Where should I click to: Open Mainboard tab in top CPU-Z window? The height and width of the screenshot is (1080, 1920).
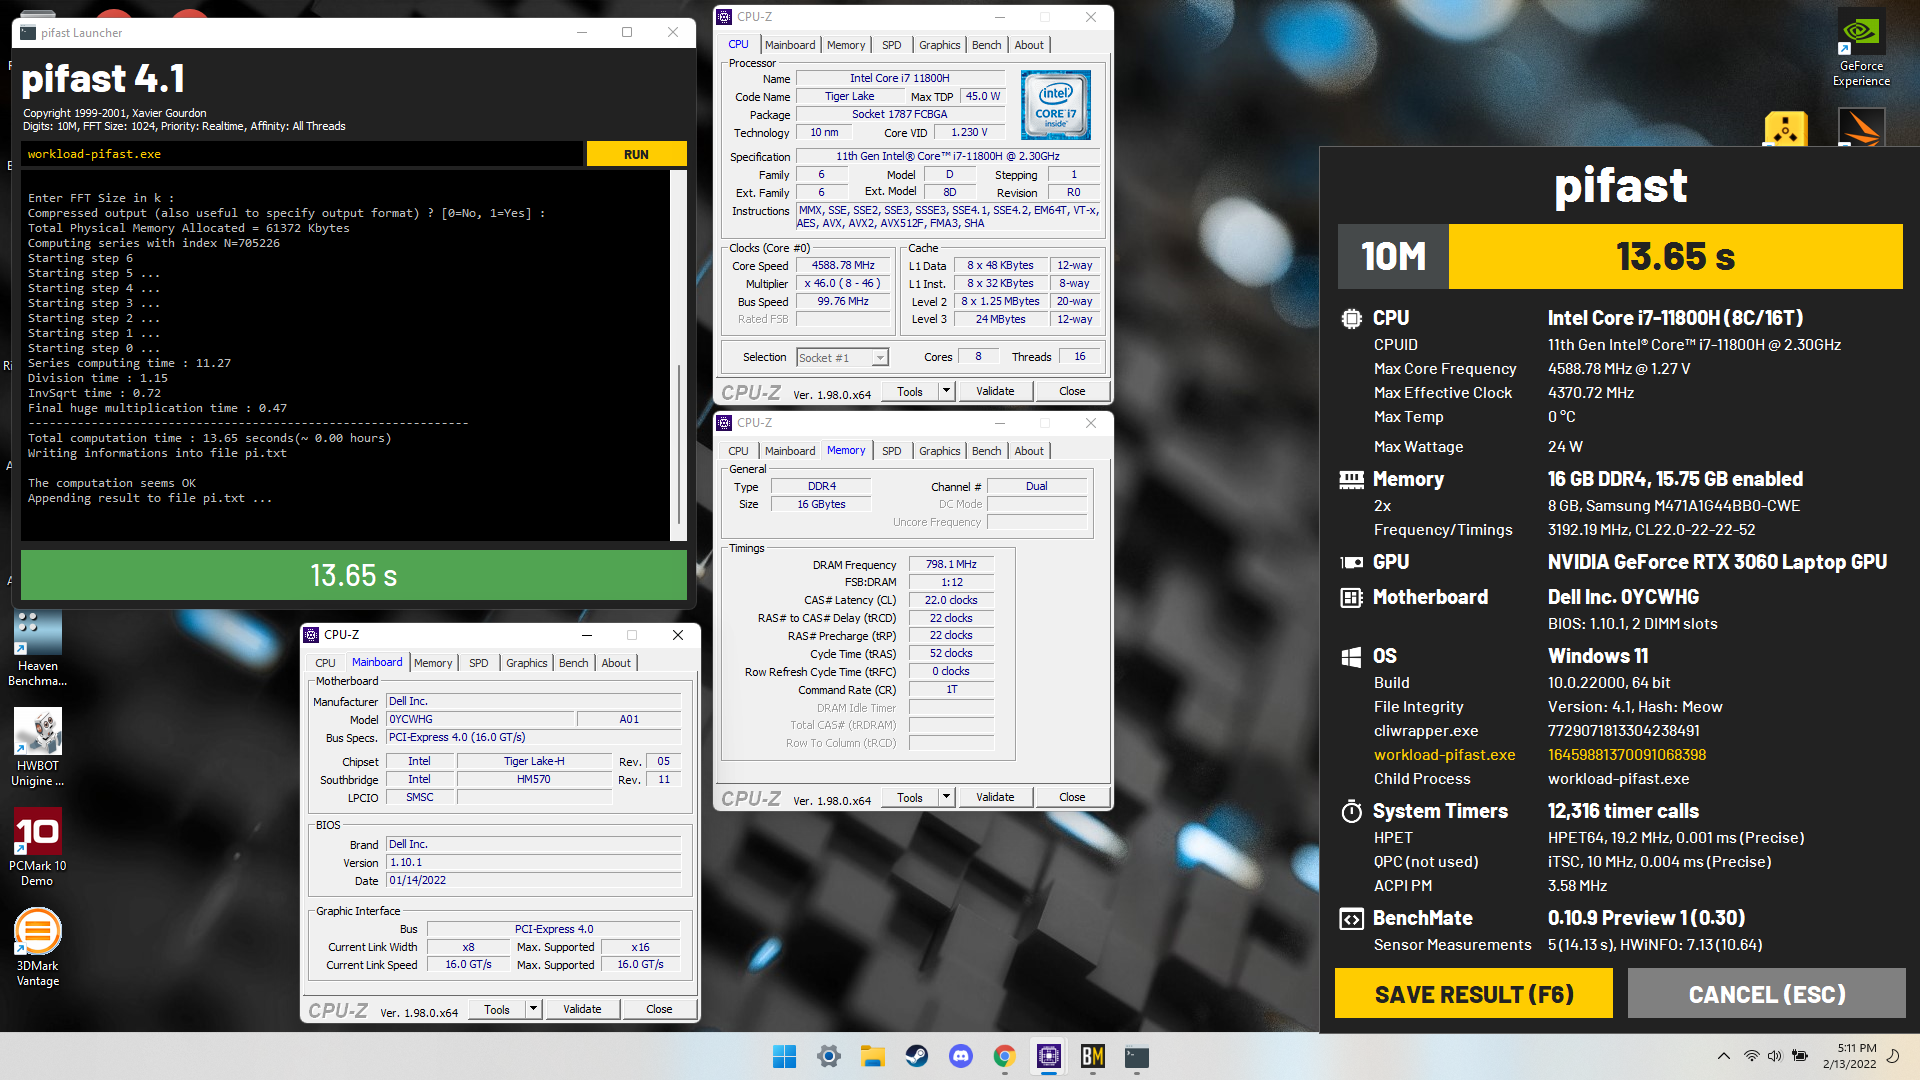tap(789, 45)
